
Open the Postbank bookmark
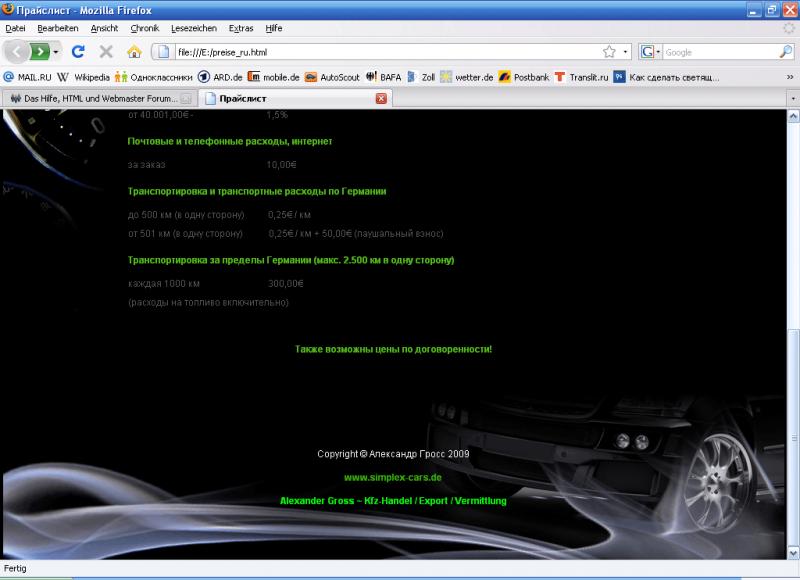coord(524,77)
